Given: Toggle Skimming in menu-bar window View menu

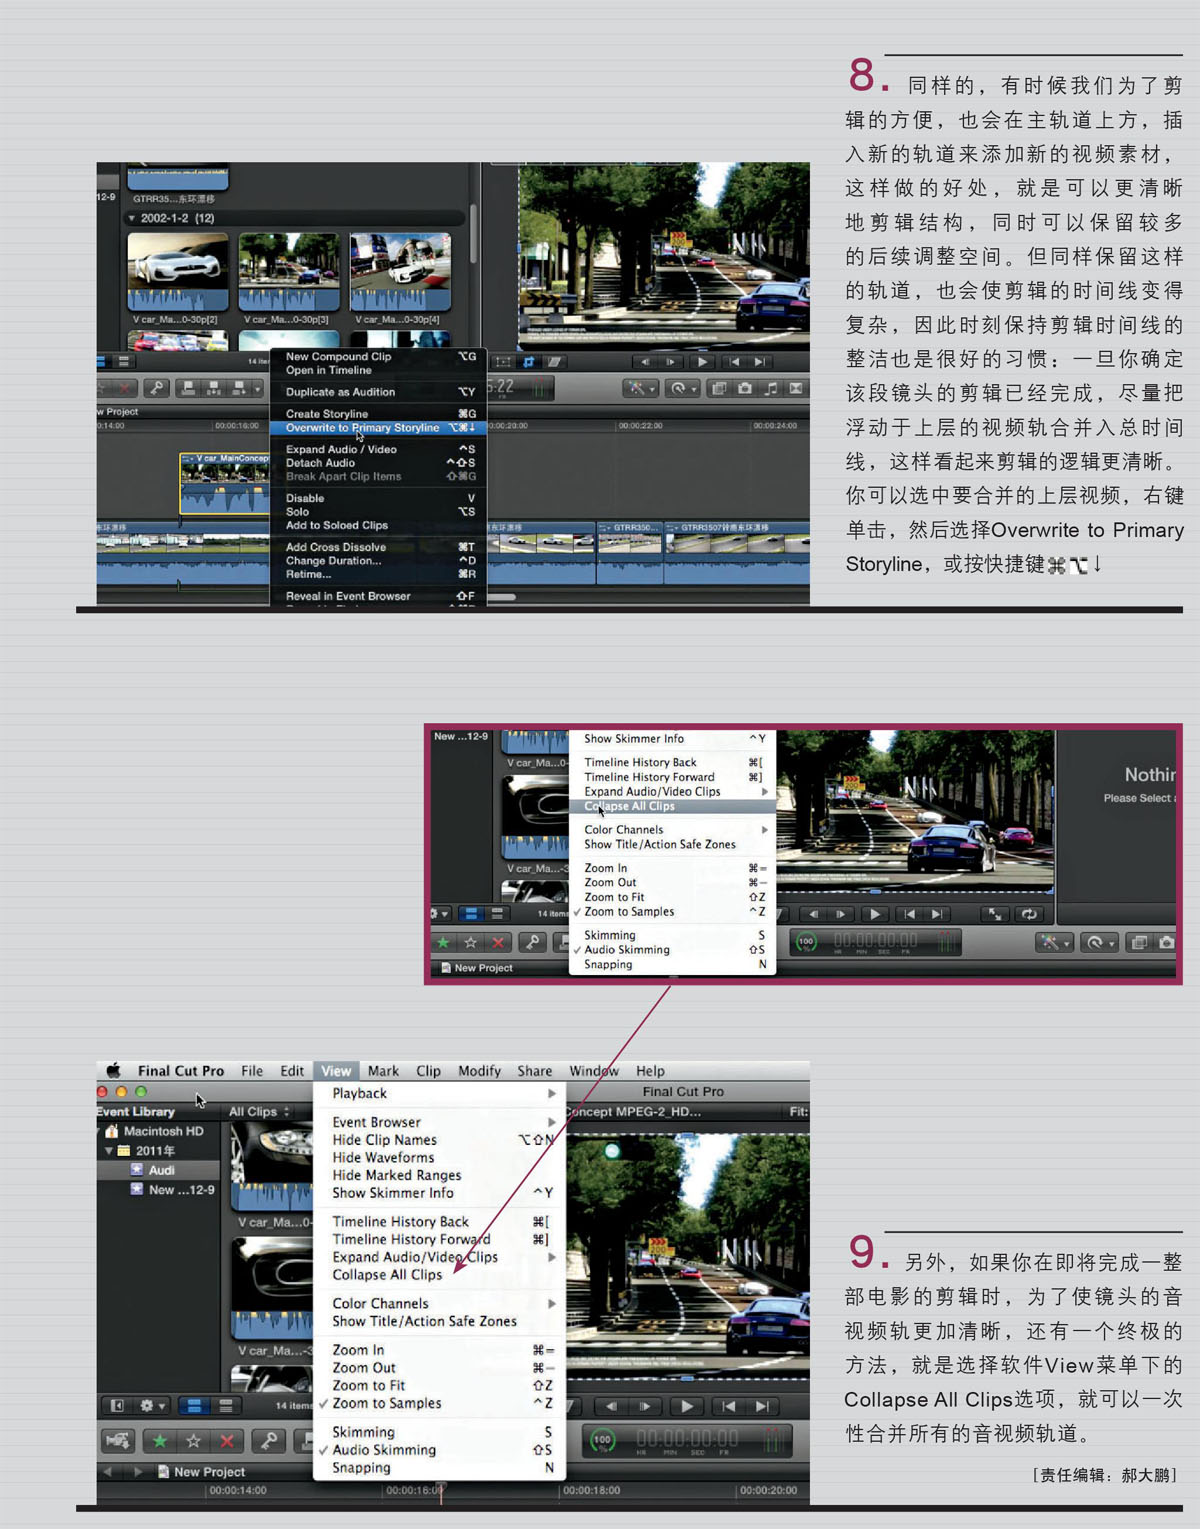Looking at the screenshot, I should point(441,1432).
